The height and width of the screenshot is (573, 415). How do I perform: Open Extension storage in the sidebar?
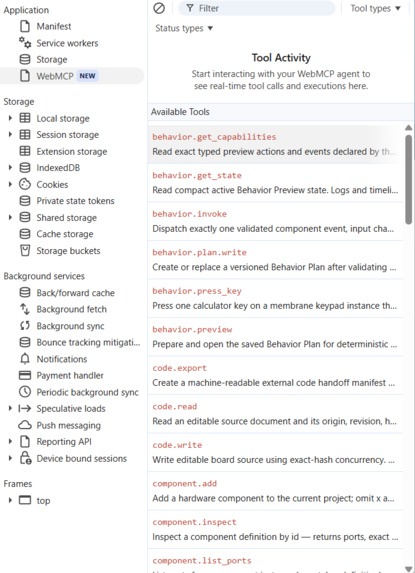(72, 151)
